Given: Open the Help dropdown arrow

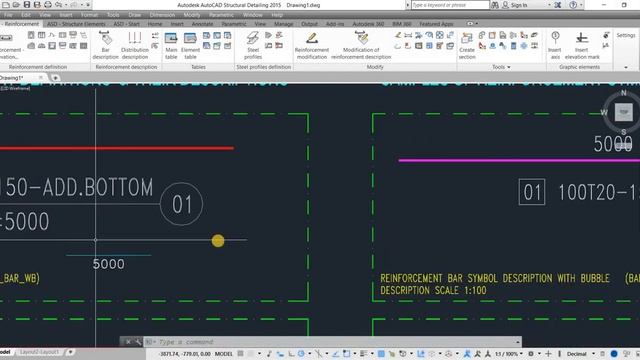Looking at the screenshot, I should pyautogui.click(x=581, y=5).
